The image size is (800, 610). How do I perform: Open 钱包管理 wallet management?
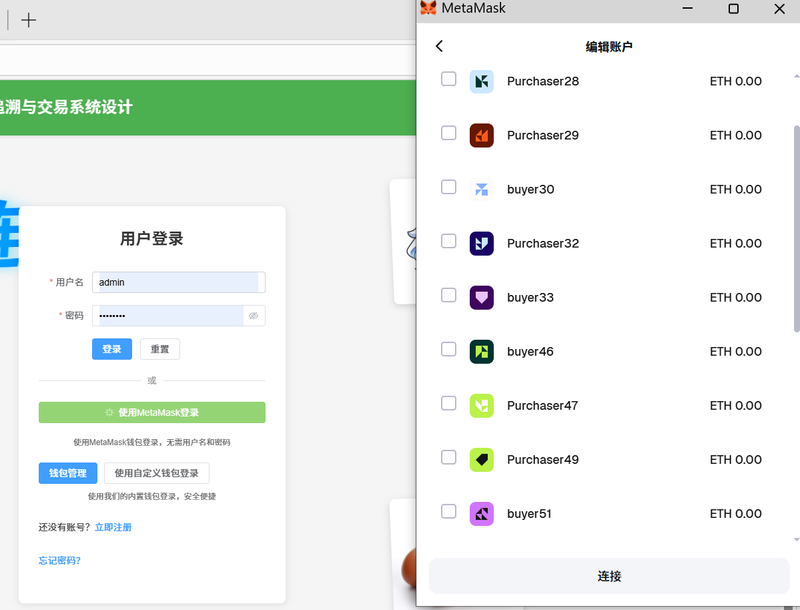(x=68, y=473)
